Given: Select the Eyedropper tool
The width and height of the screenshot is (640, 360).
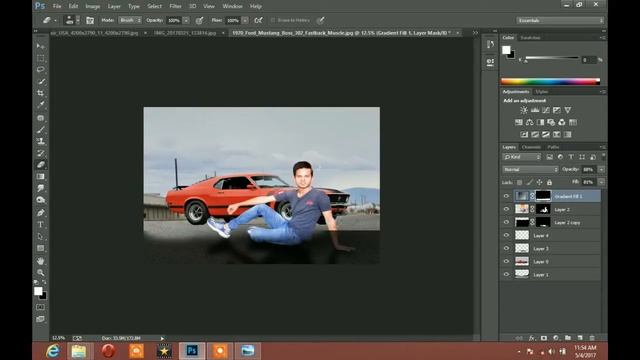Looking at the screenshot, I should (40, 105).
